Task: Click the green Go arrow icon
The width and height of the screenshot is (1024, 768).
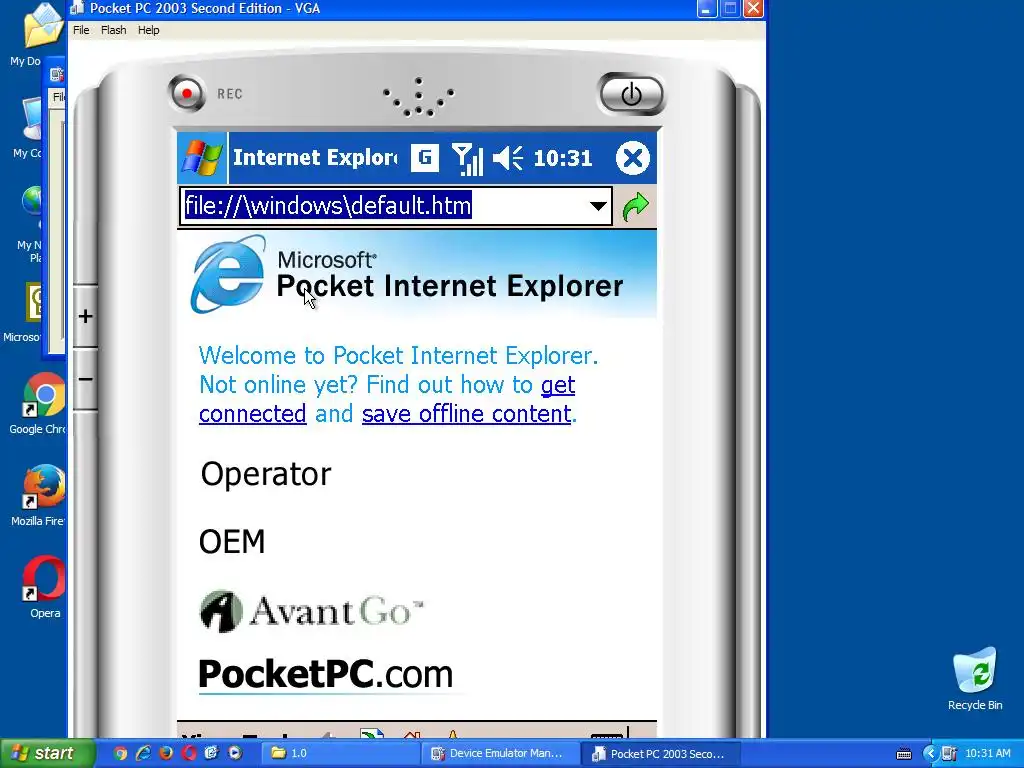Action: click(635, 206)
